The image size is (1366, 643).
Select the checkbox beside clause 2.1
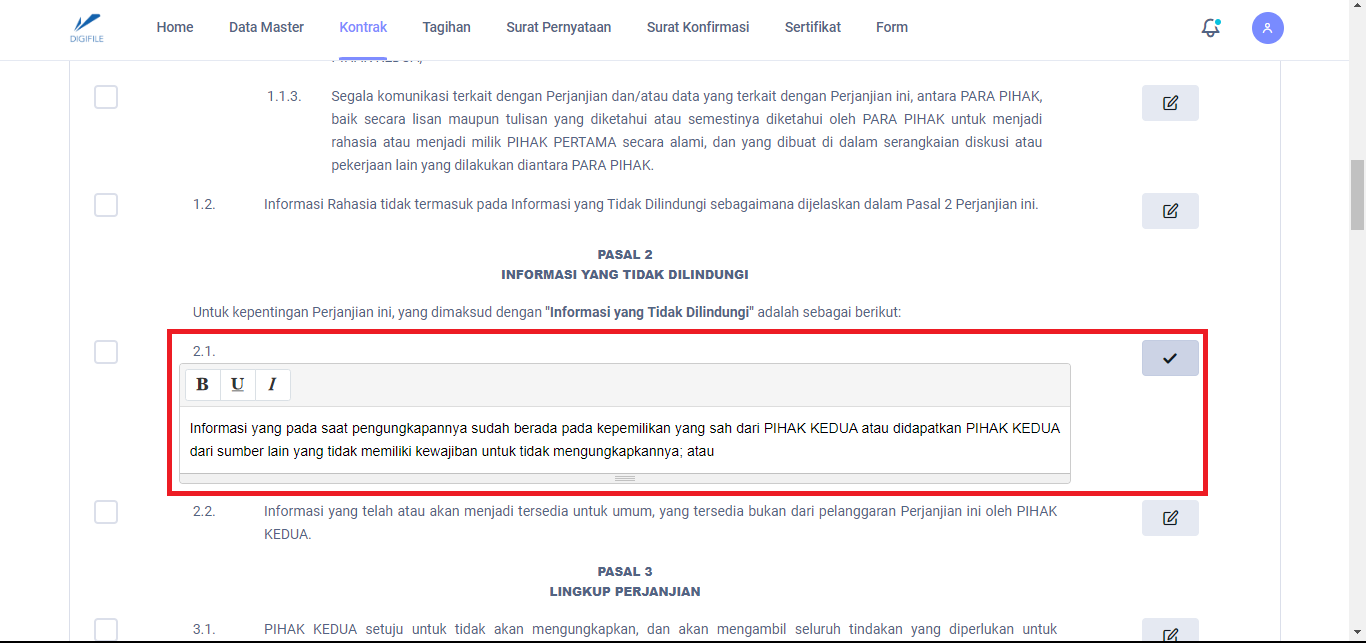point(106,352)
